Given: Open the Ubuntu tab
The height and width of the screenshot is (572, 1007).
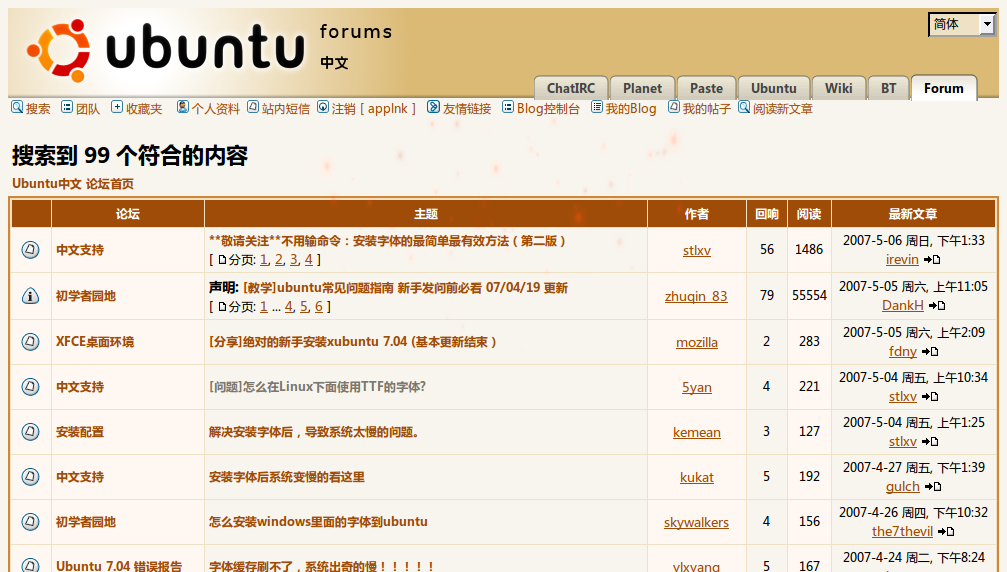Looking at the screenshot, I should [773, 89].
